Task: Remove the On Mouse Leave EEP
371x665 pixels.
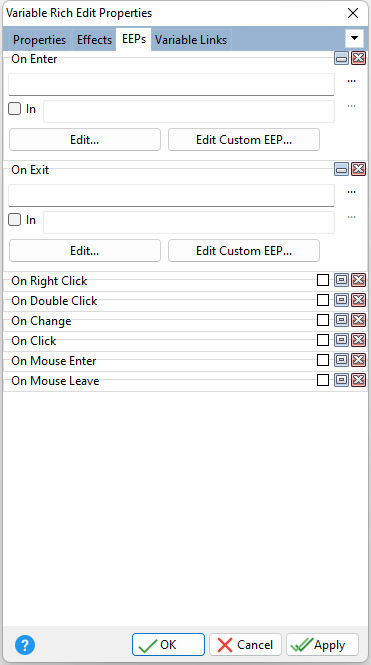Action: click(x=359, y=380)
